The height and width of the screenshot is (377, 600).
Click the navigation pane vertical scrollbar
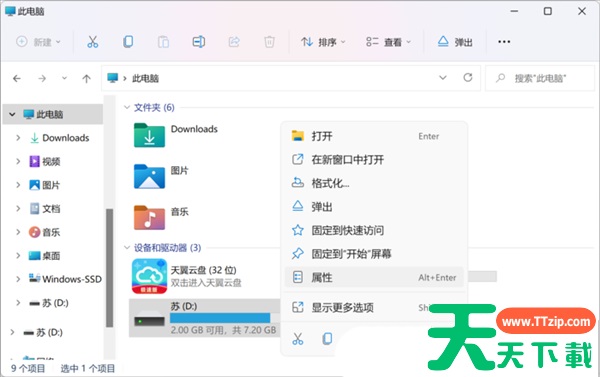tap(109, 268)
